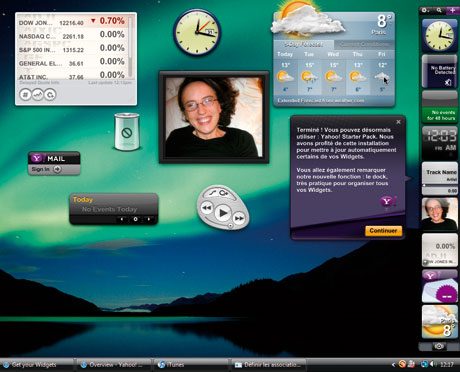Select the AT&T INC. stock row
Image resolution: width=460 pixels, height=372 pixels.
(72, 75)
